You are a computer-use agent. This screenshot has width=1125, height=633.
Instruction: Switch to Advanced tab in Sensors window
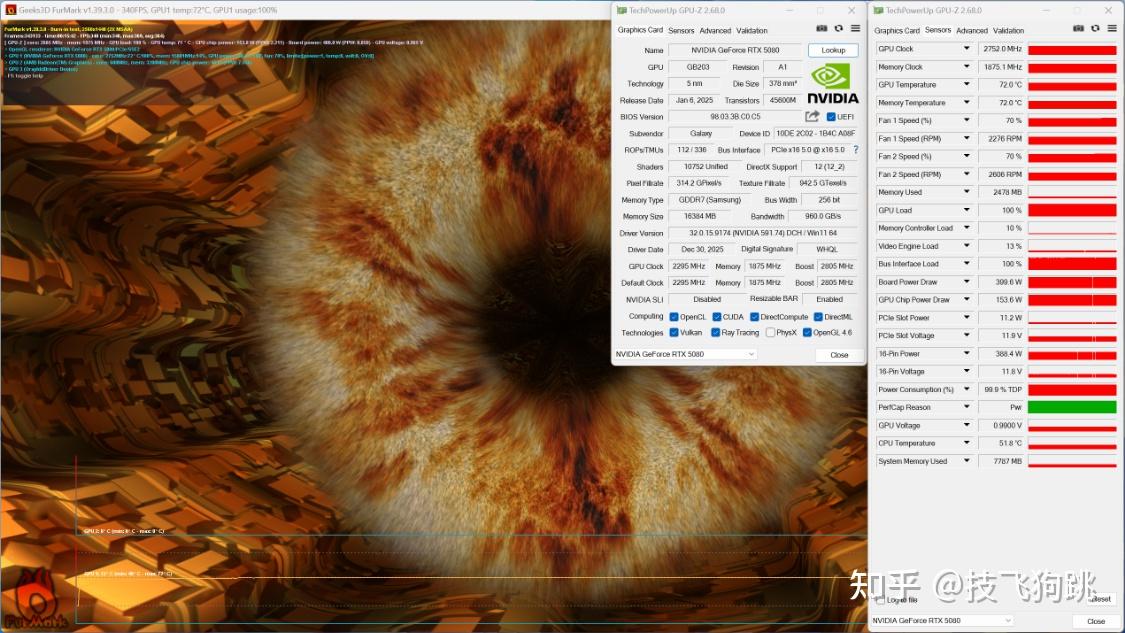tap(972, 31)
